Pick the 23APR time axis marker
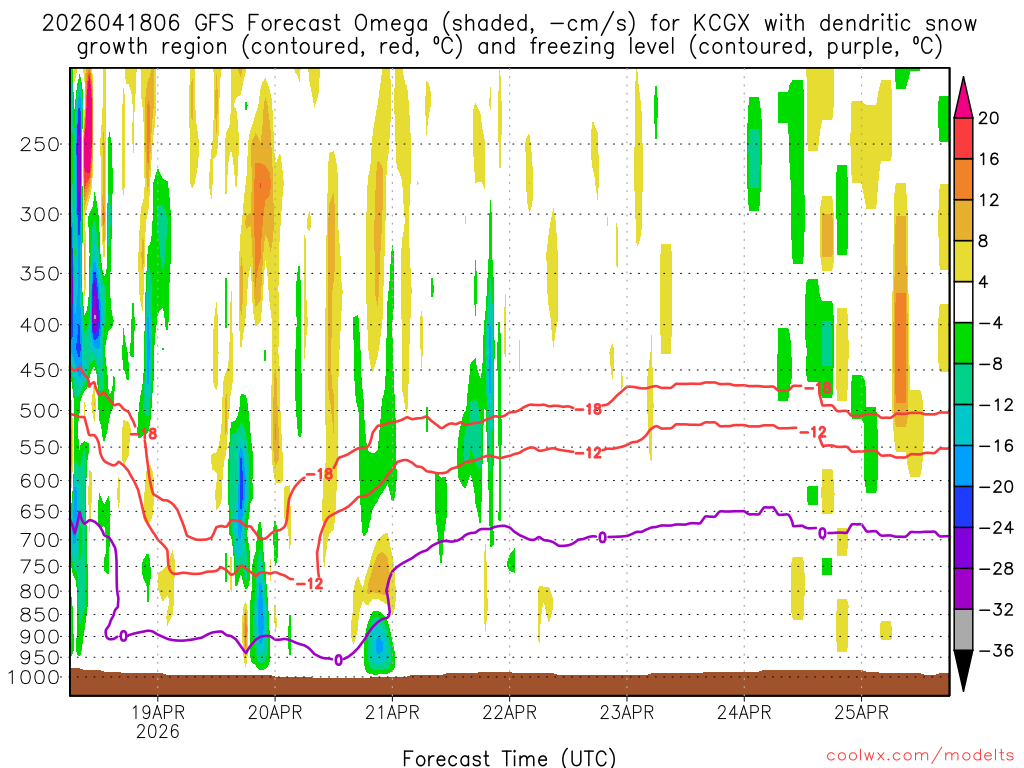This screenshot has height=768, width=1024. pos(627,713)
